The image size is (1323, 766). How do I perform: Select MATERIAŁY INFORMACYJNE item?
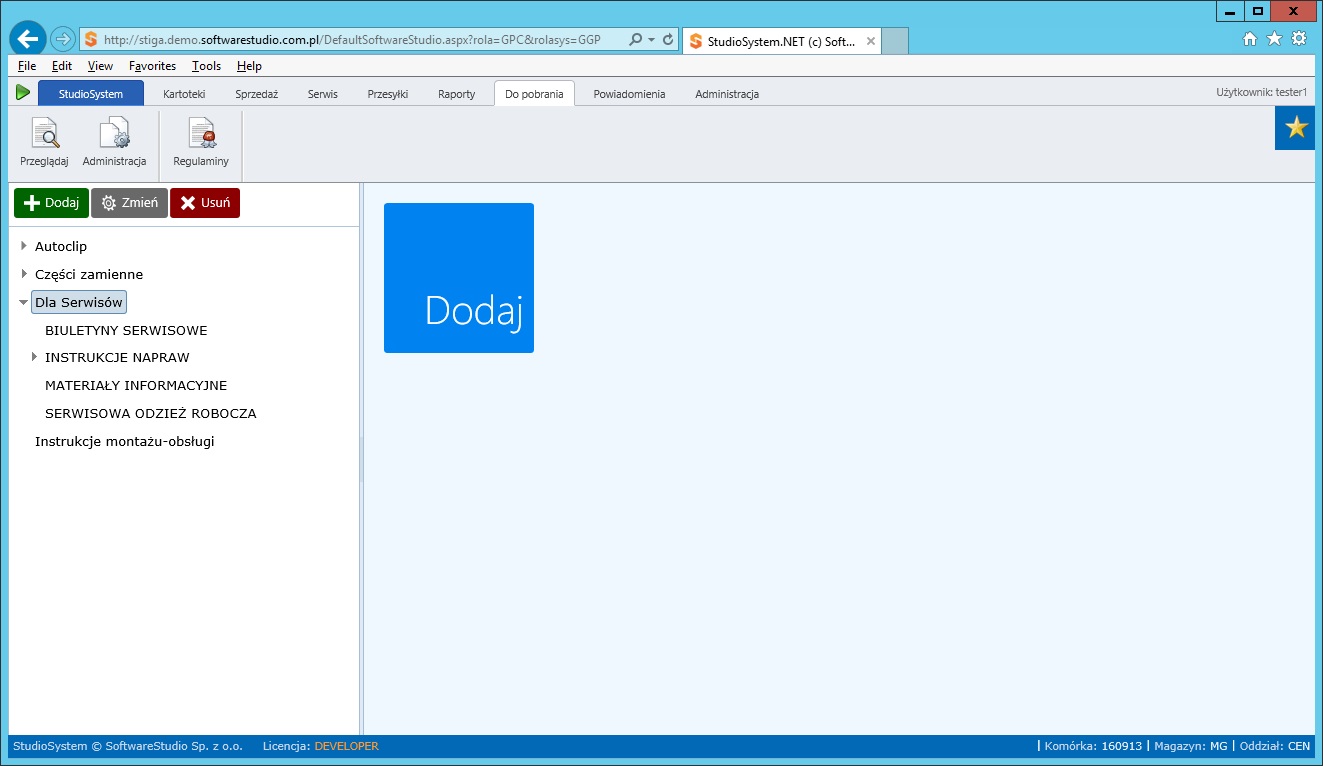point(136,385)
